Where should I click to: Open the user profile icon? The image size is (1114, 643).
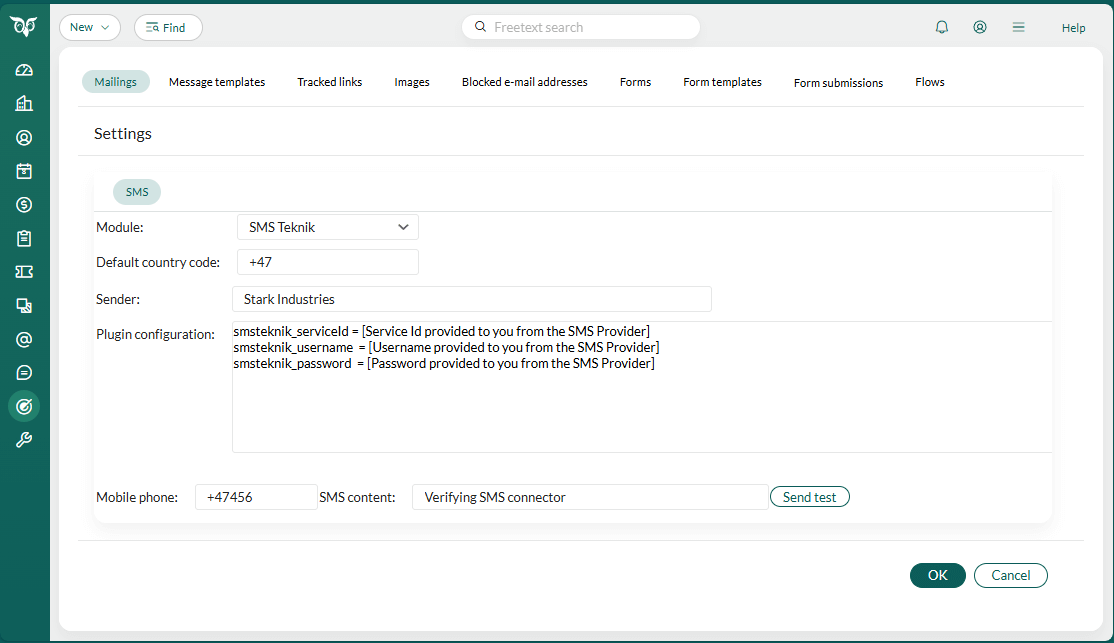tap(979, 27)
